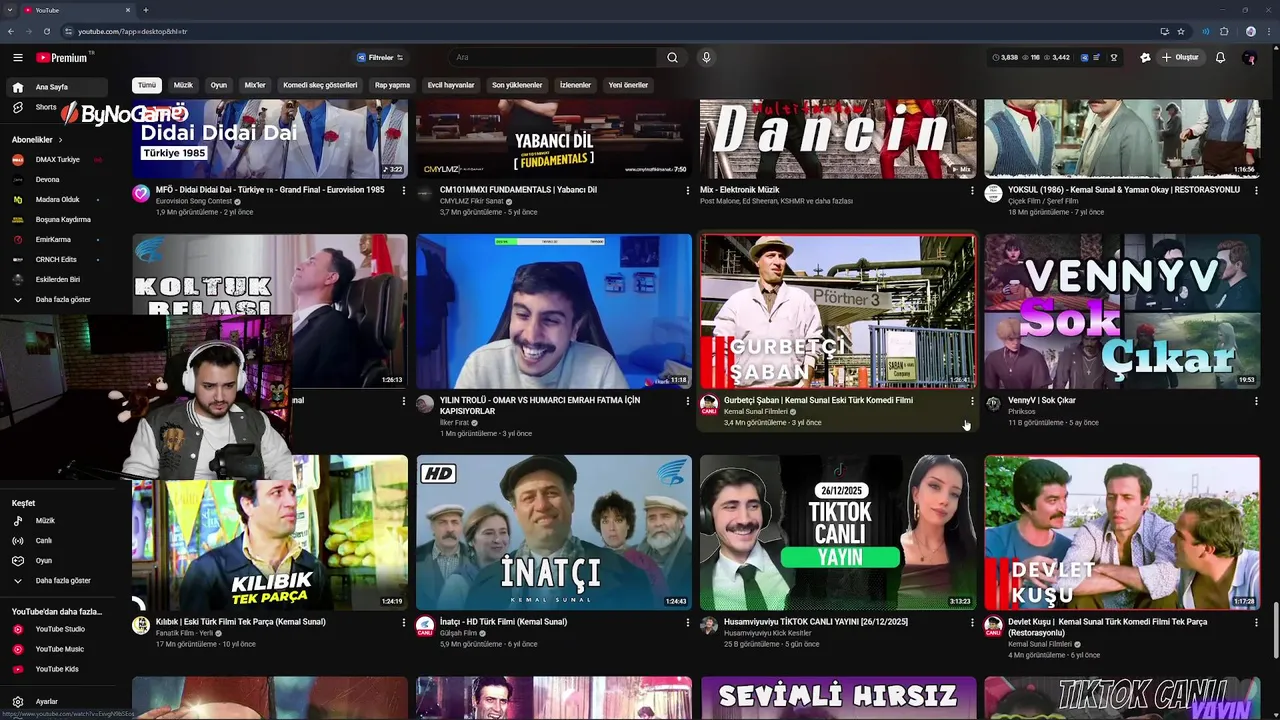Open the notifications bell
The height and width of the screenshot is (720, 1280).
click(1220, 58)
